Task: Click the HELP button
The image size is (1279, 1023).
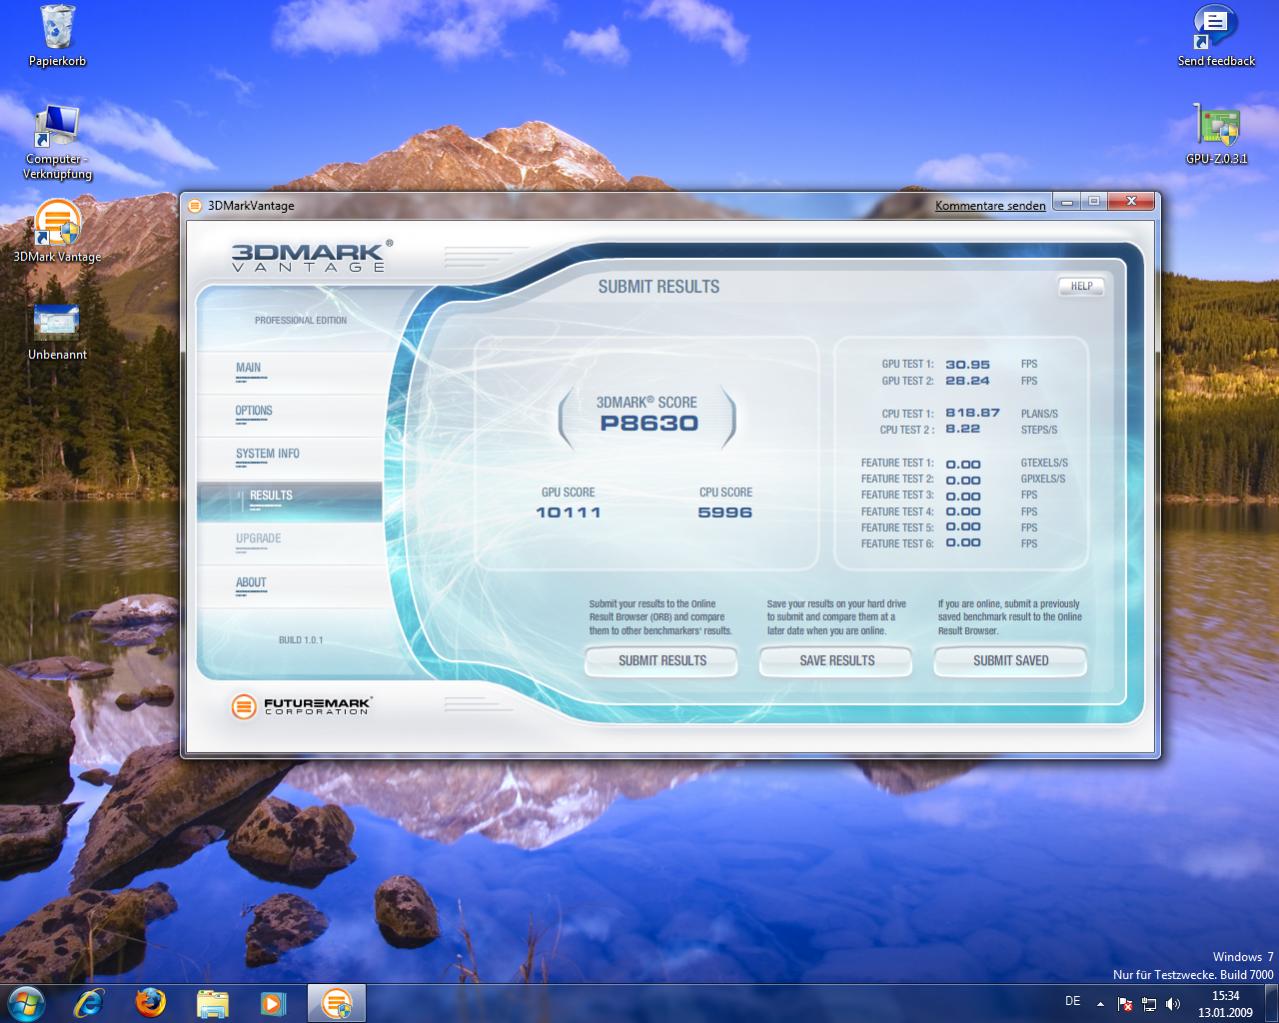Action: tap(1081, 286)
